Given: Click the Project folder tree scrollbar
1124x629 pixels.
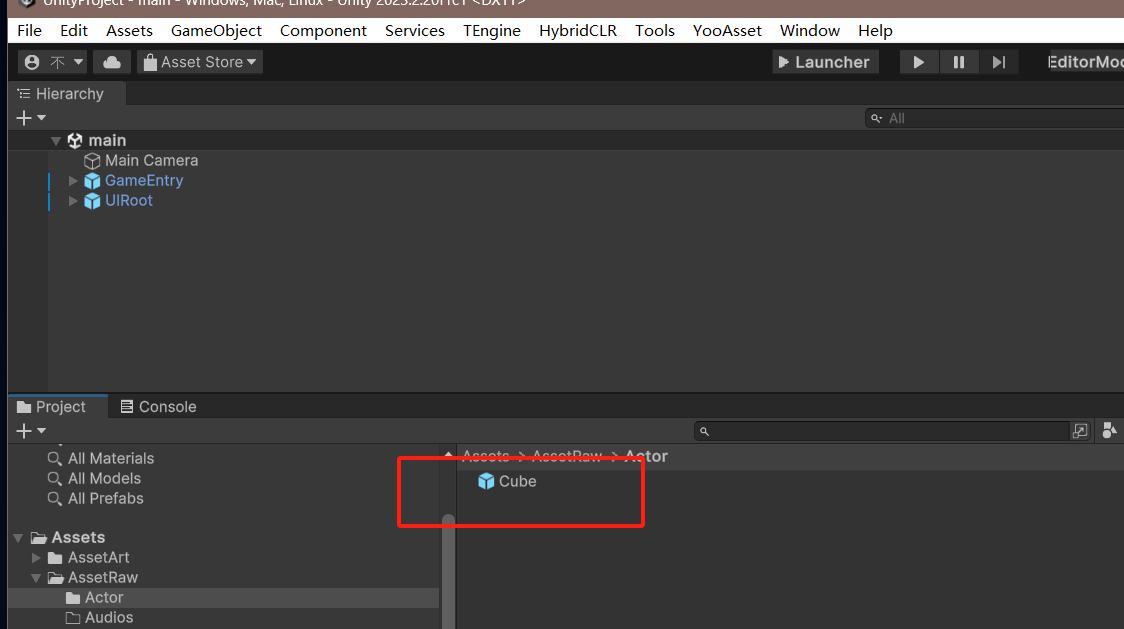Looking at the screenshot, I should [x=448, y=572].
